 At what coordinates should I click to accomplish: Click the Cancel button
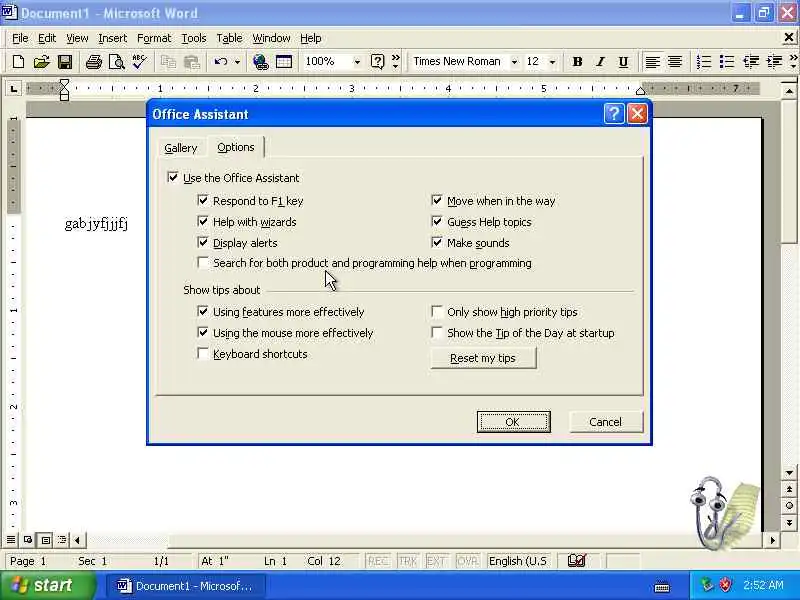(x=606, y=422)
